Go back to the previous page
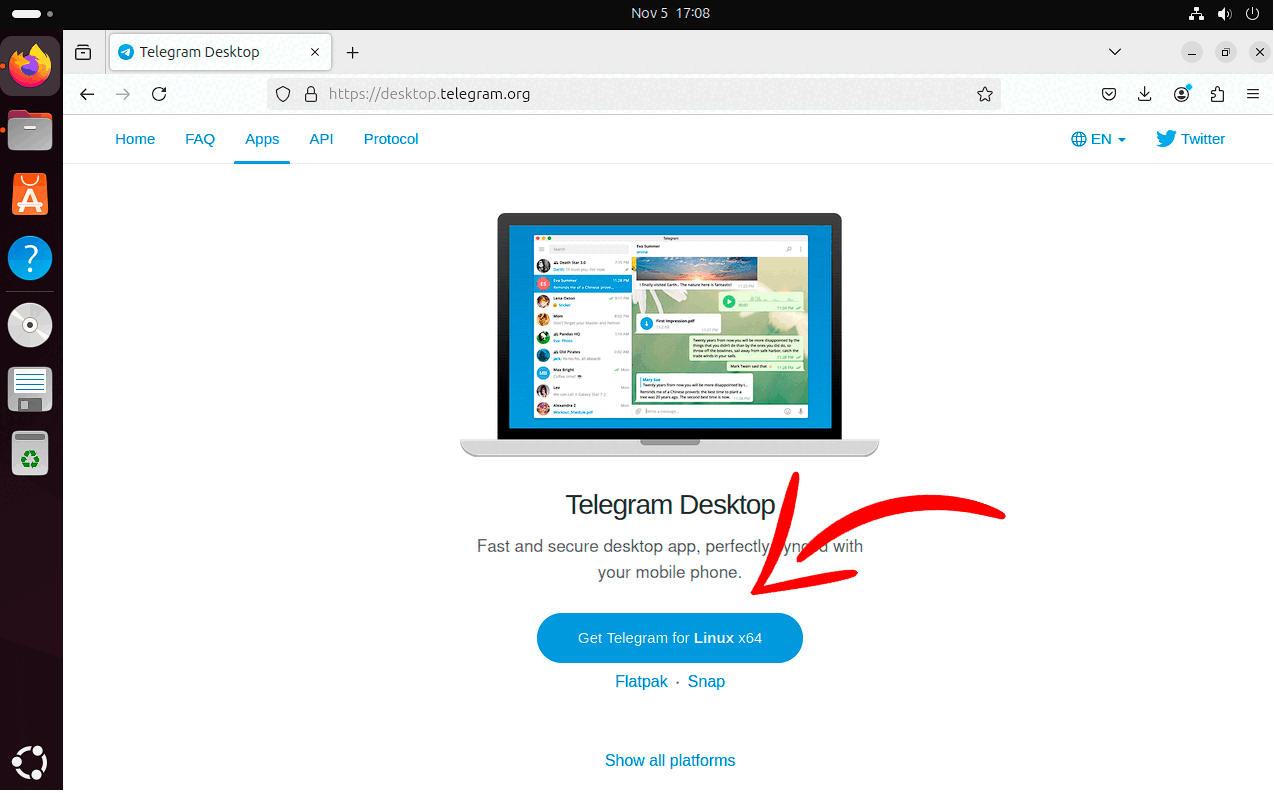The image size is (1274, 793). 87,94
